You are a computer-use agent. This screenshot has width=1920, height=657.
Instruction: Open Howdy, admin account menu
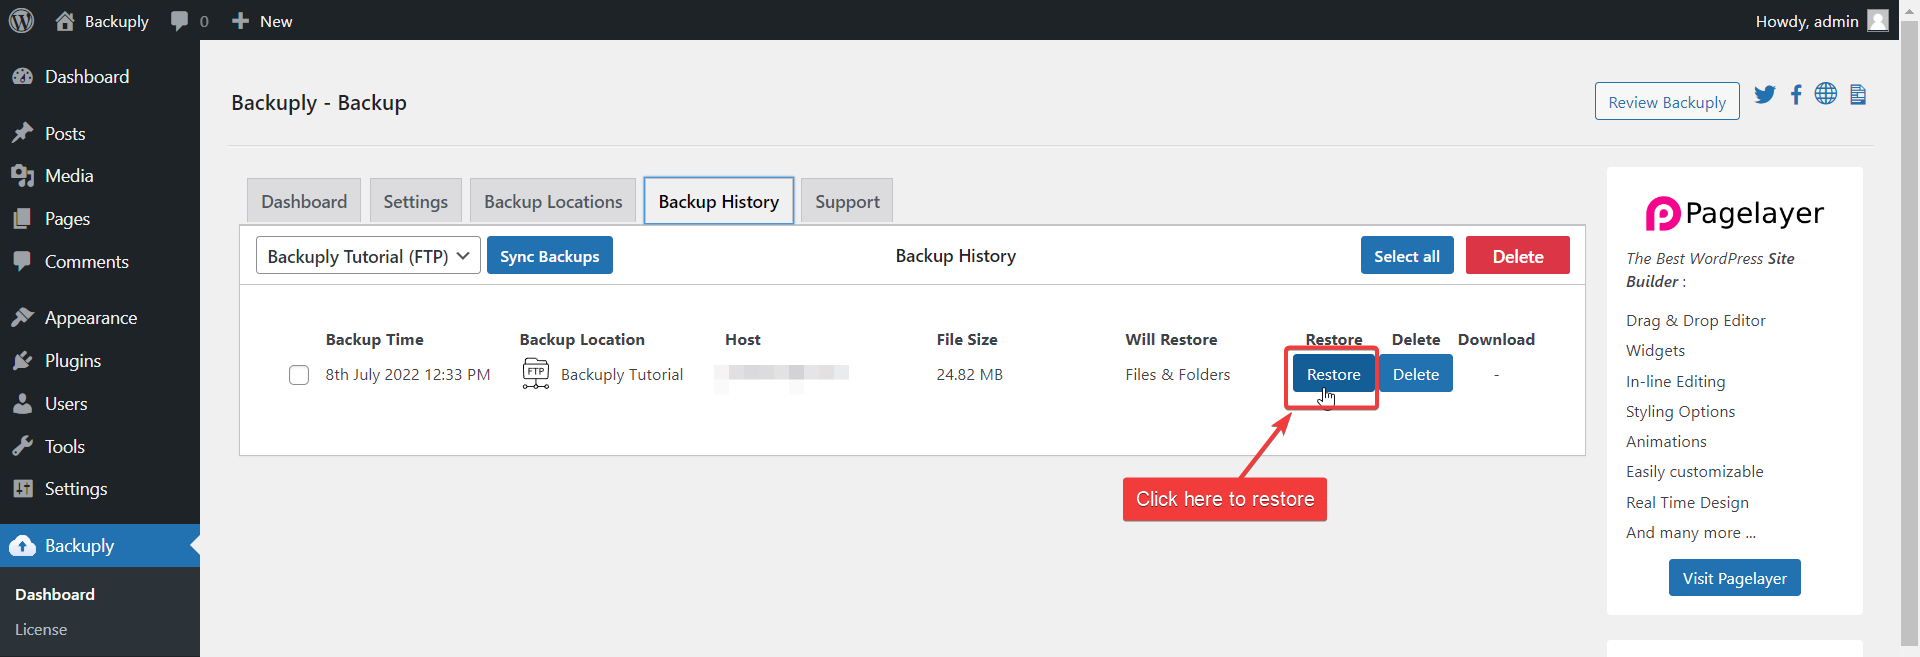pyautogui.click(x=1821, y=21)
